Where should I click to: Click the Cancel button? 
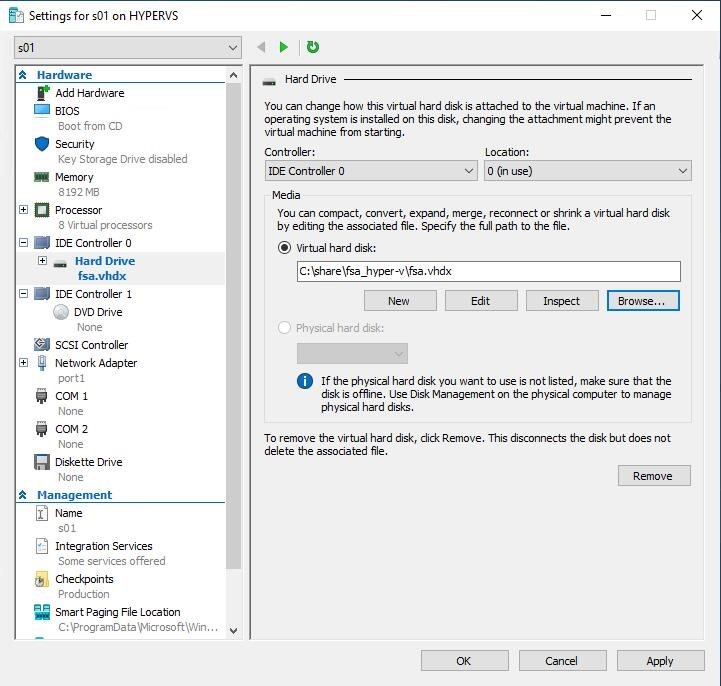click(x=562, y=661)
